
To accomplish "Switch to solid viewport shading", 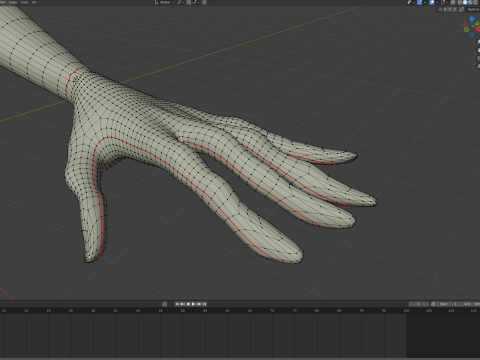I will coord(465,2).
